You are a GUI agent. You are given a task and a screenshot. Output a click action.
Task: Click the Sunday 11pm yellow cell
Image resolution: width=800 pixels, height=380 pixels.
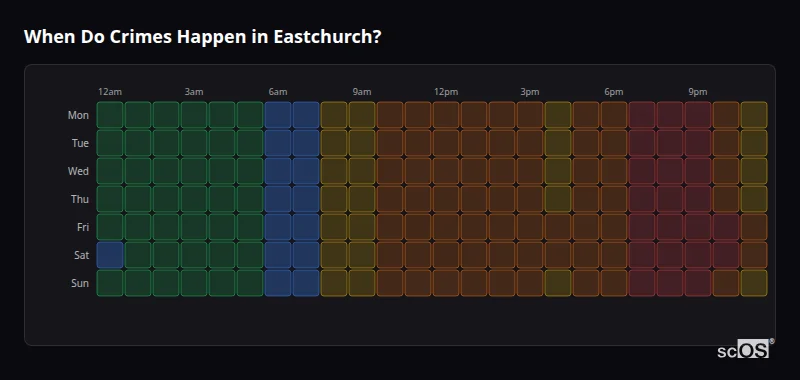pyautogui.click(x=754, y=283)
